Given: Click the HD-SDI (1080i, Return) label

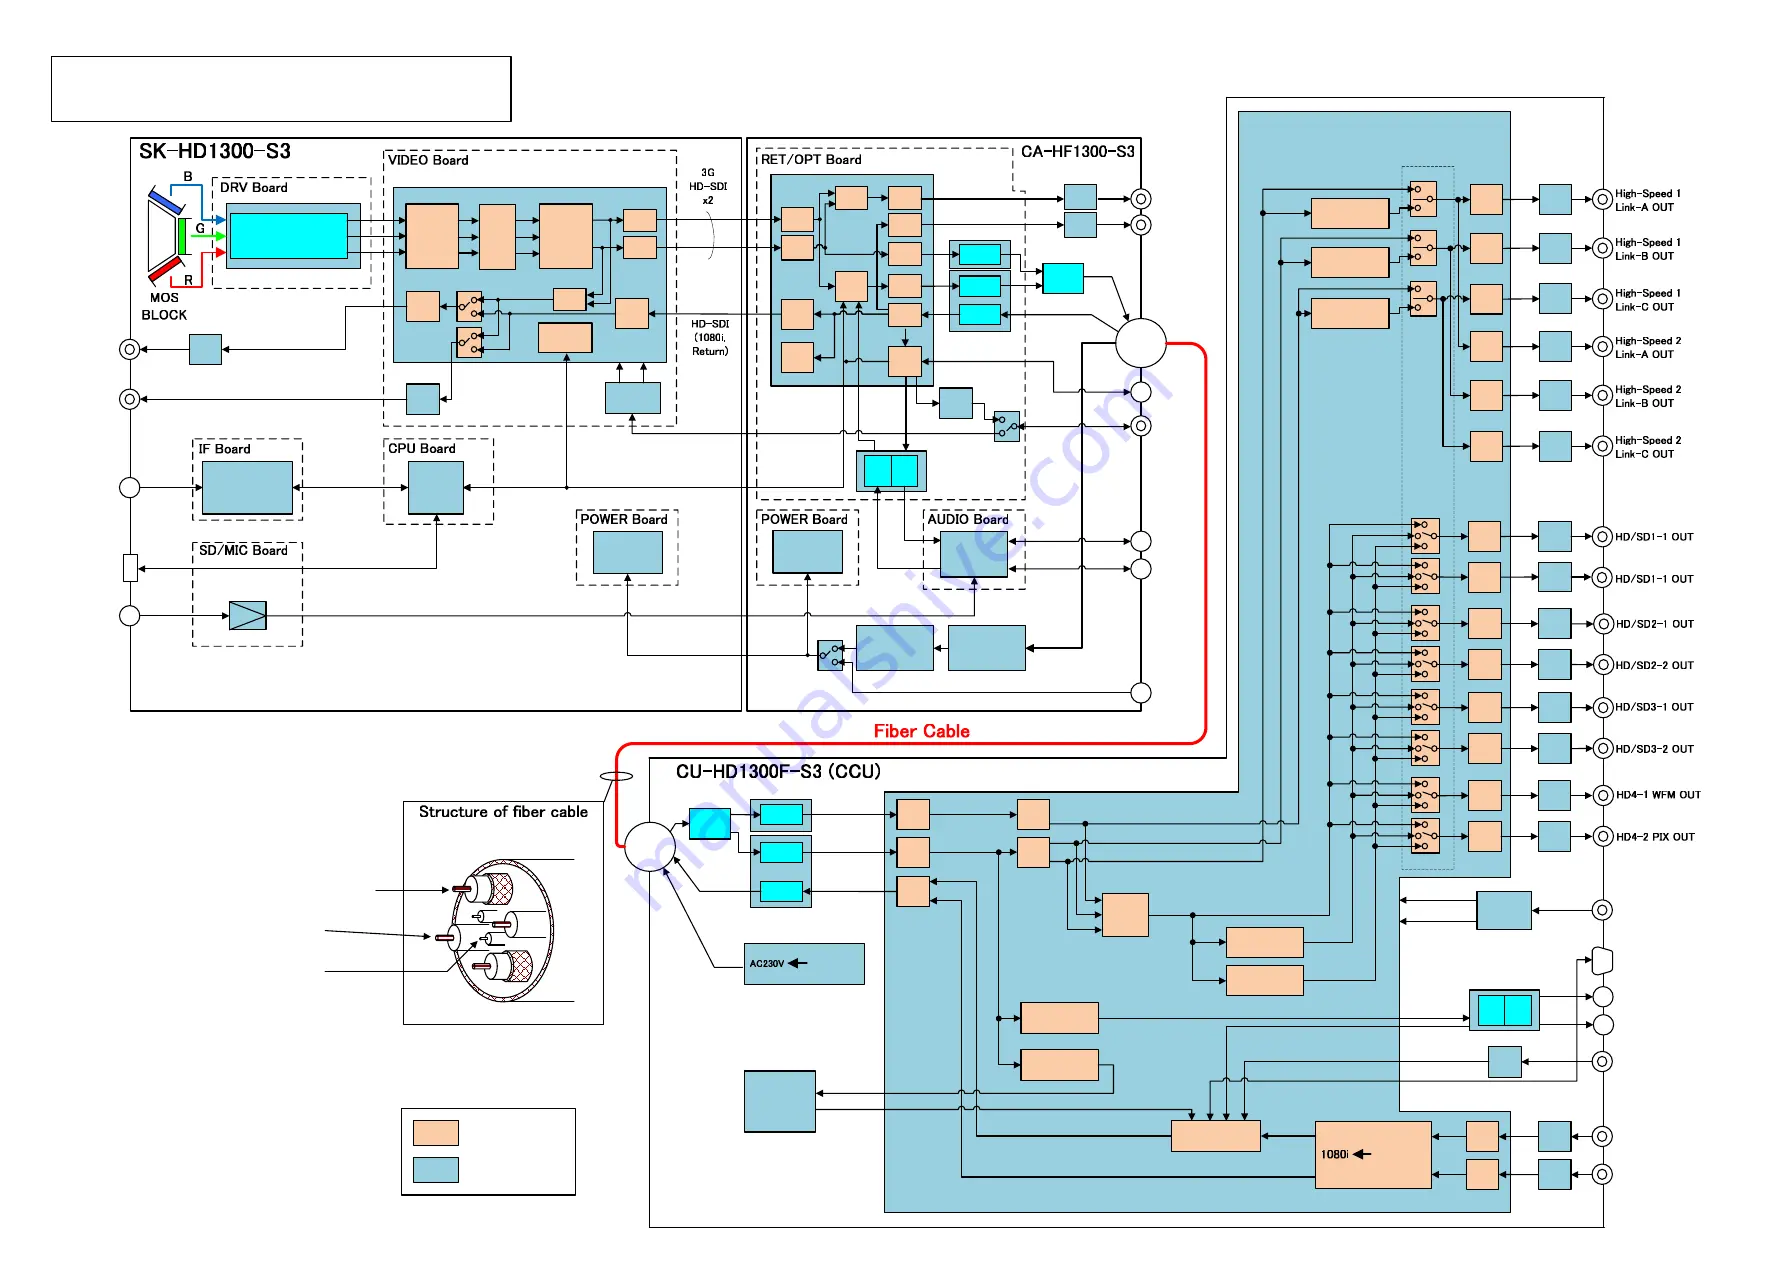Looking at the screenshot, I should pyautogui.click(x=710, y=337).
